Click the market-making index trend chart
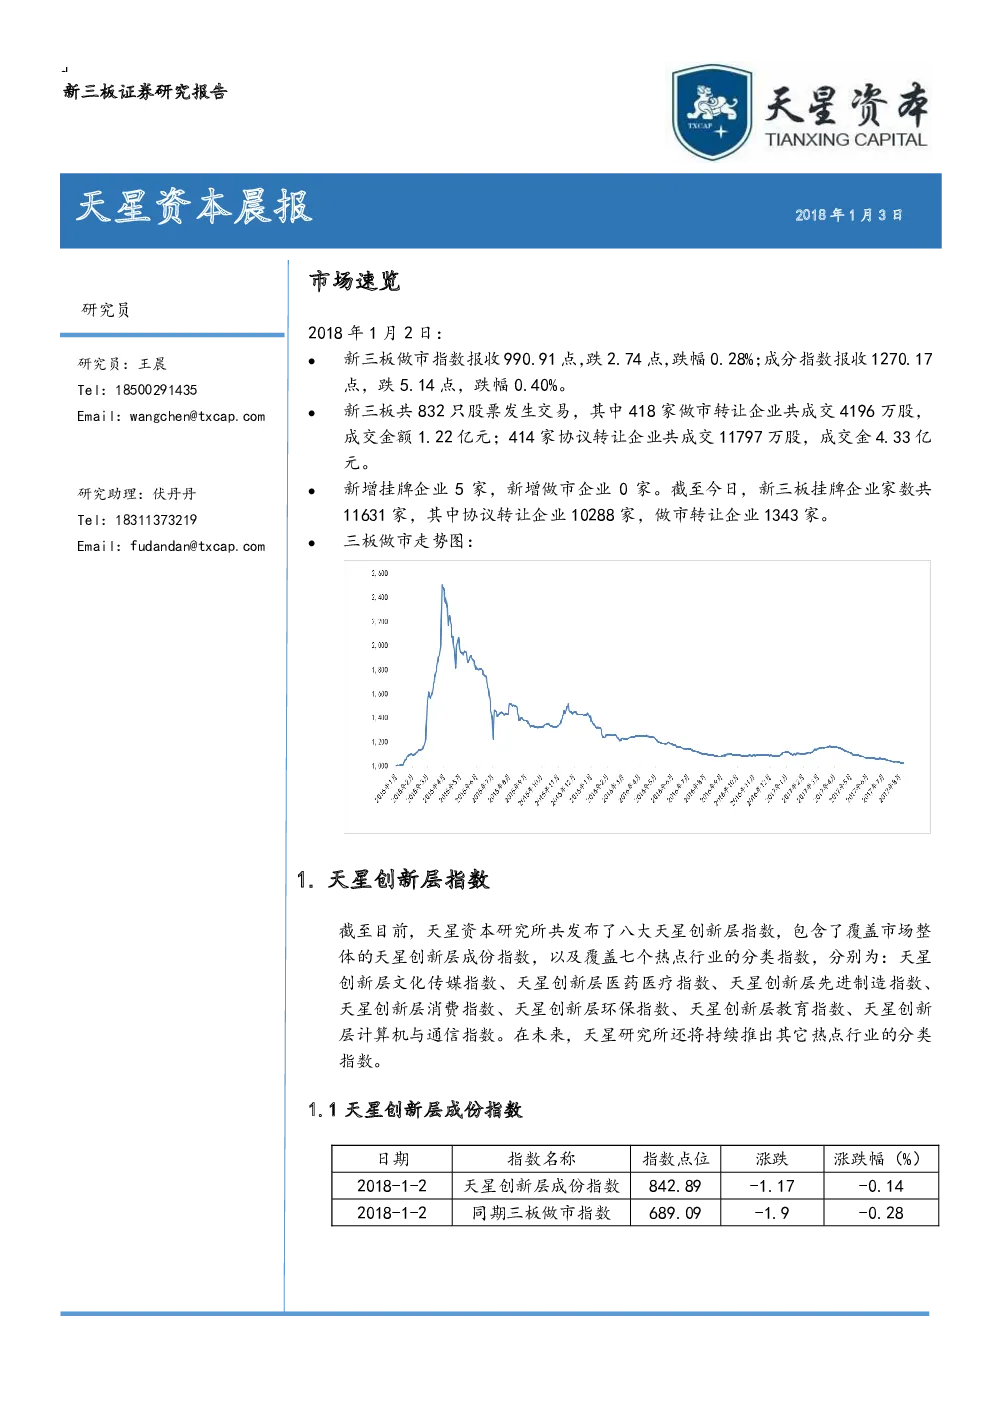The height and width of the screenshot is (1403, 992). point(637,696)
